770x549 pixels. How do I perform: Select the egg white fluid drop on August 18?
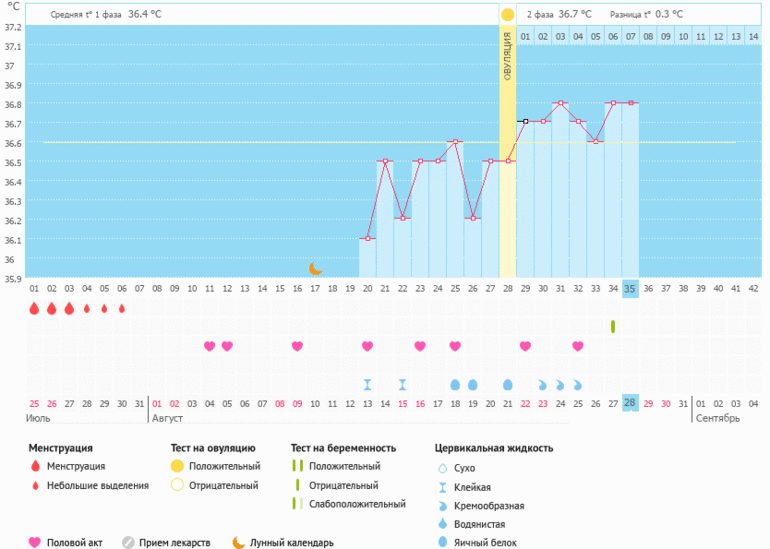pyautogui.click(x=455, y=384)
